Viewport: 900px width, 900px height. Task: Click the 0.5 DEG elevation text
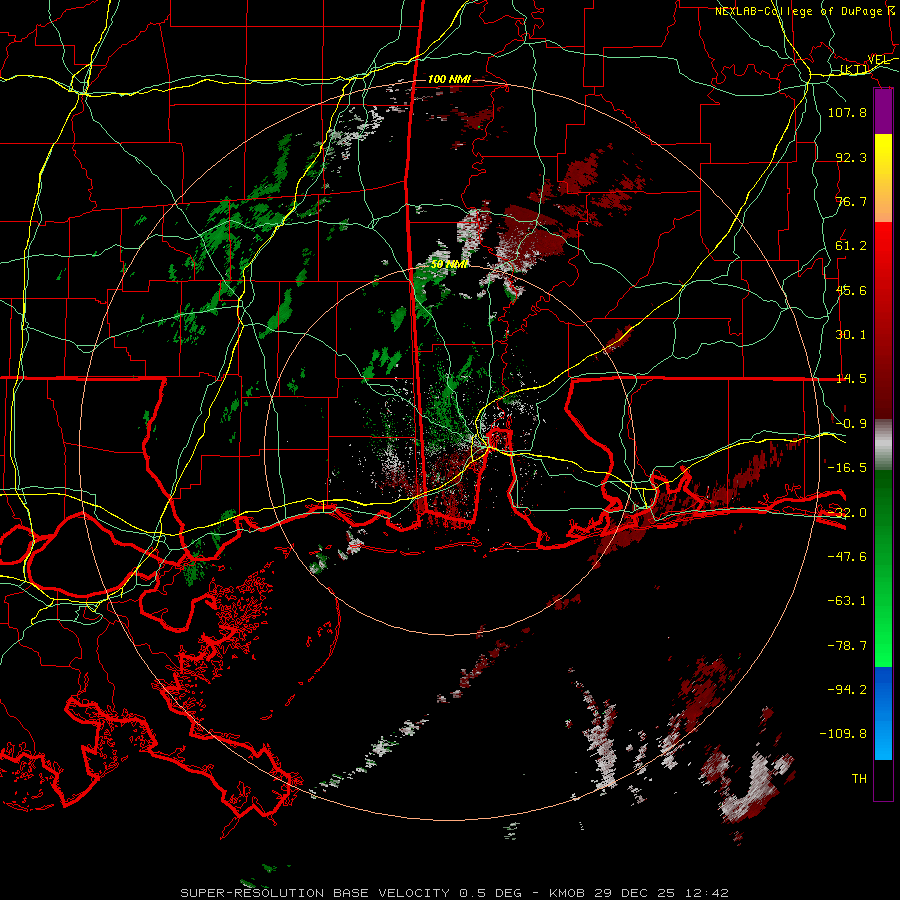tap(490, 893)
